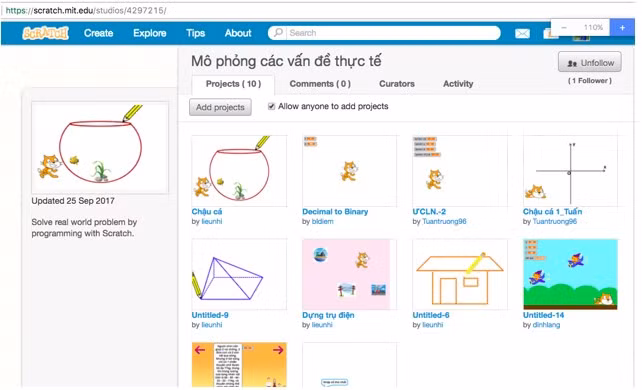Screen dimensions: 642x390
Task: Open the ƯCLN.-2 project thumbnail
Action: [x=460, y=171]
